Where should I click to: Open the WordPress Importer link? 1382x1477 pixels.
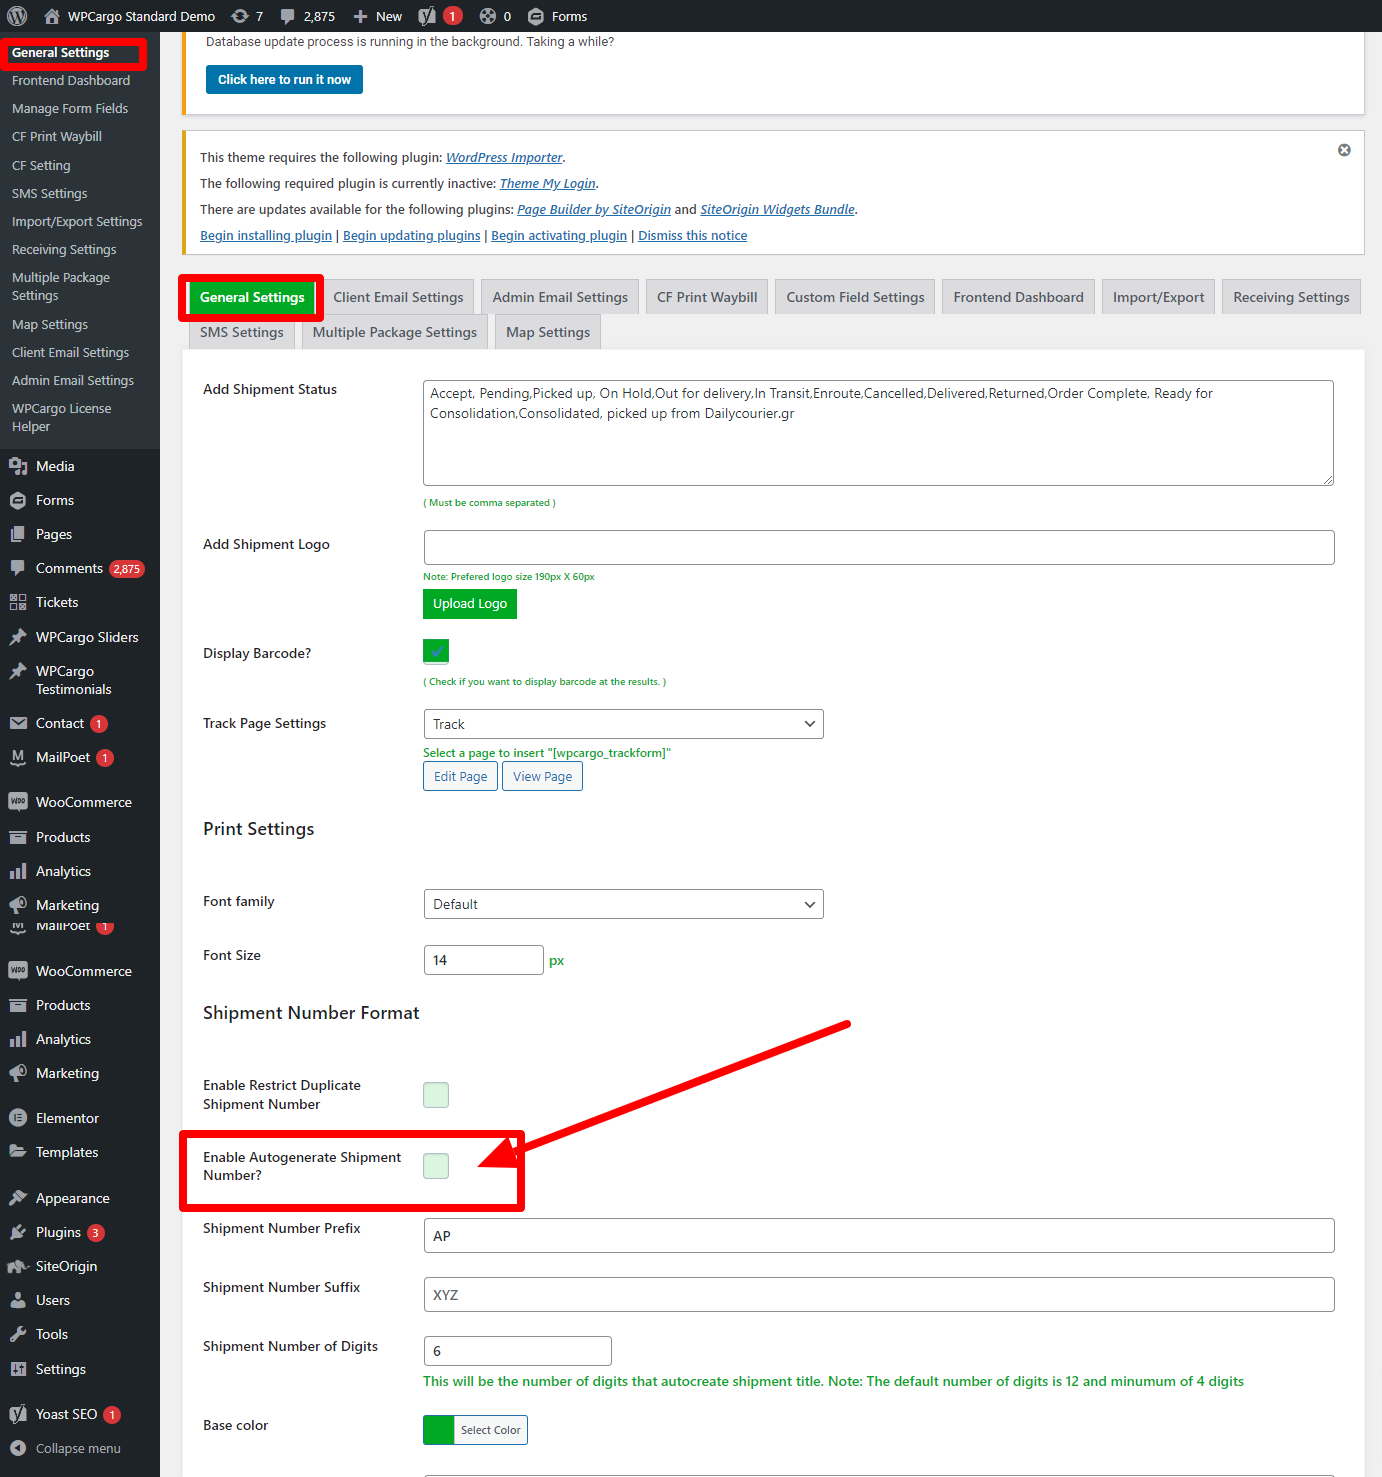504,157
